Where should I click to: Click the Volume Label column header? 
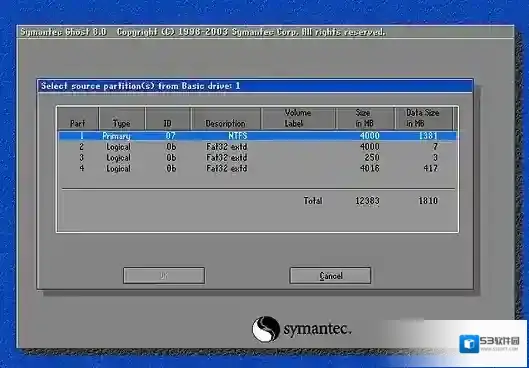coord(298,118)
